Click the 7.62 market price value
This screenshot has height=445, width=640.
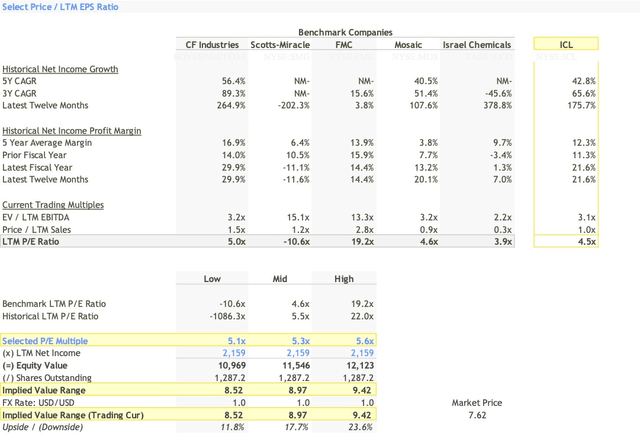coord(477,415)
